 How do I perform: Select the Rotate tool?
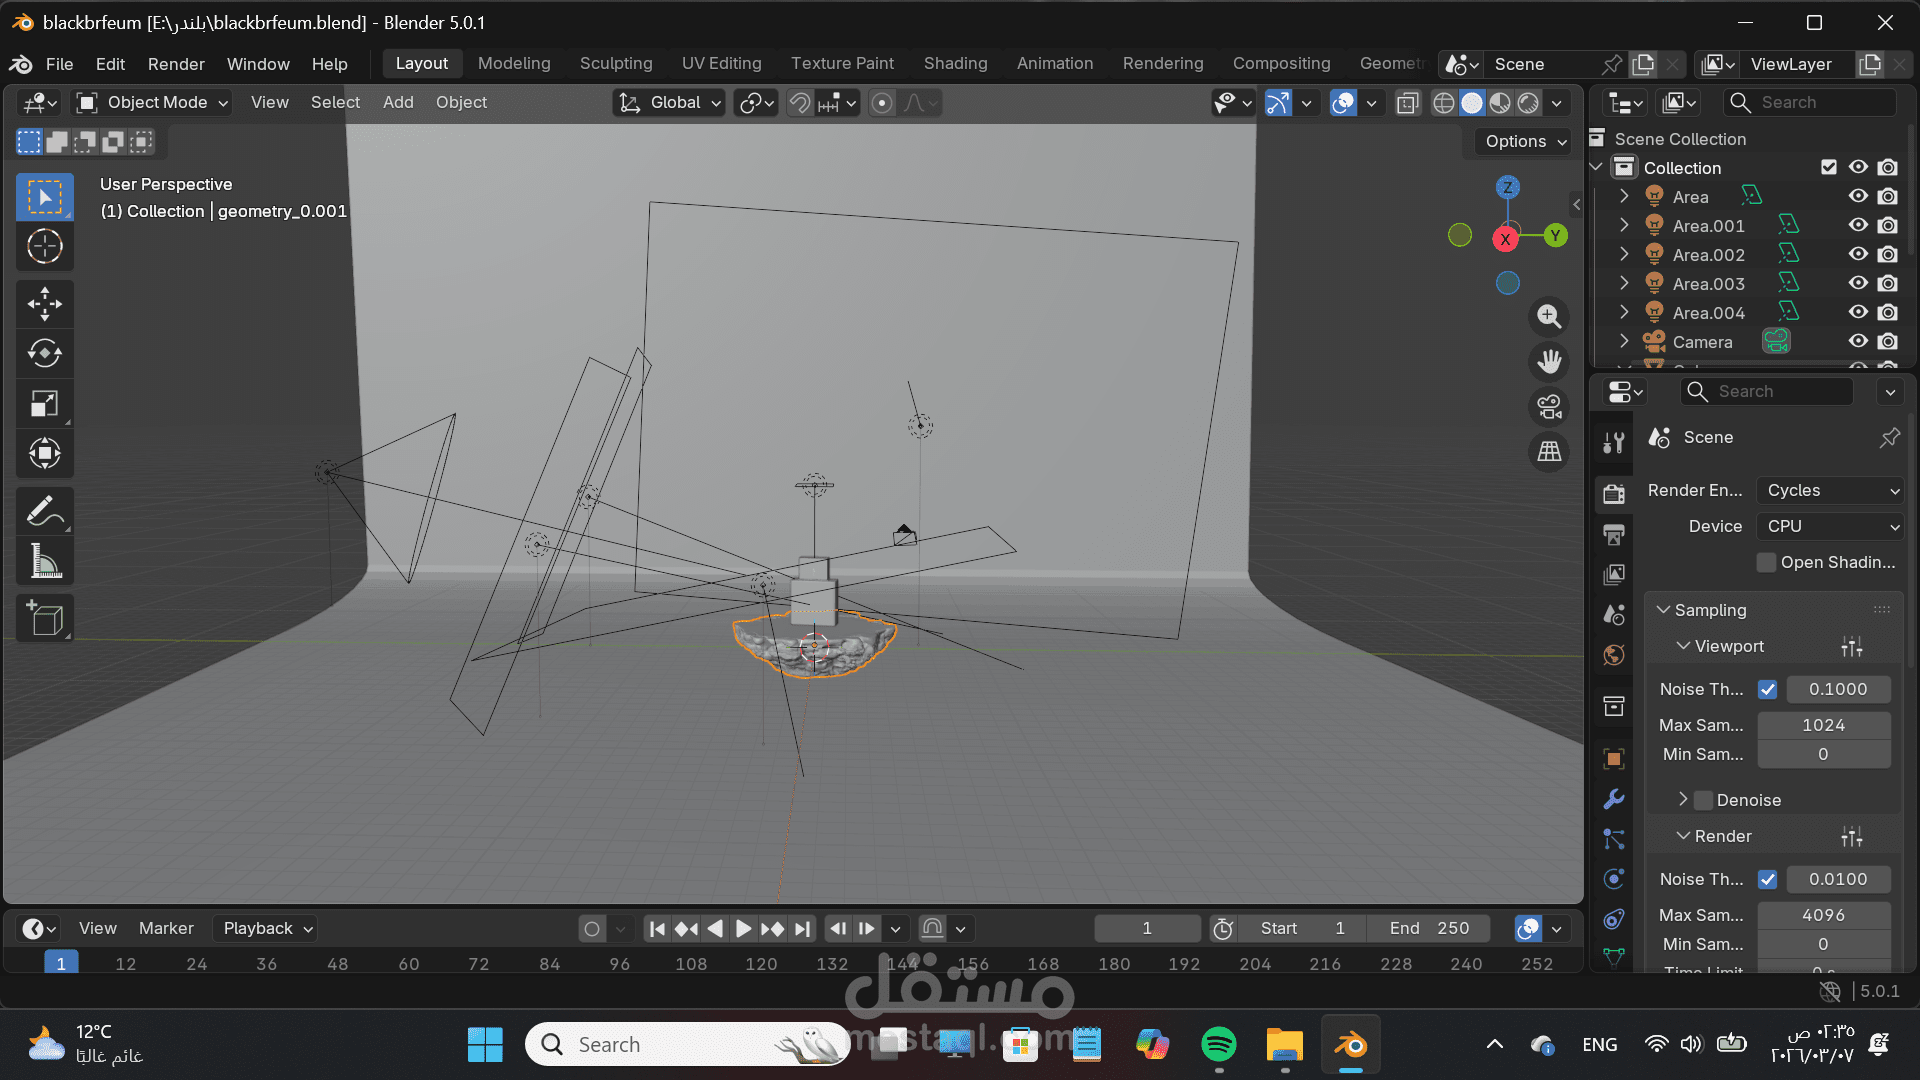click(x=44, y=354)
